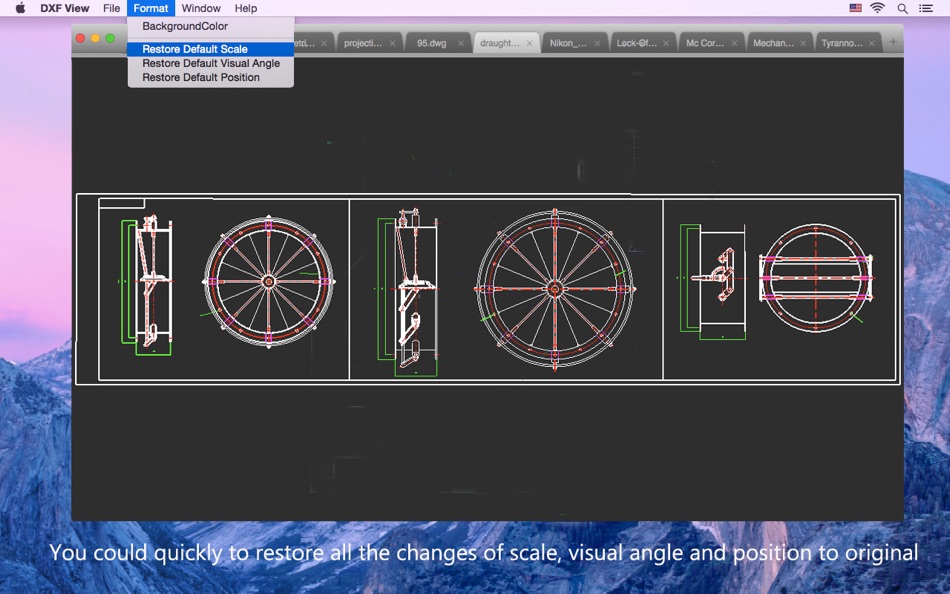Add a new tab with plus button
The width and height of the screenshot is (950, 594).
point(893,43)
